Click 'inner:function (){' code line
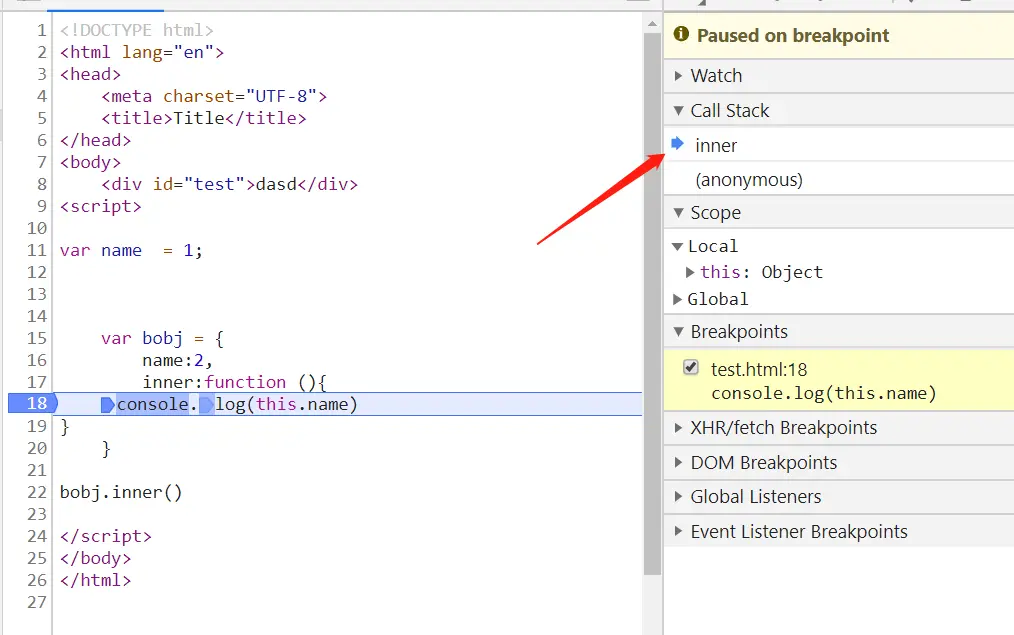This screenshot has height=635, width=1014. click(234, 382)
